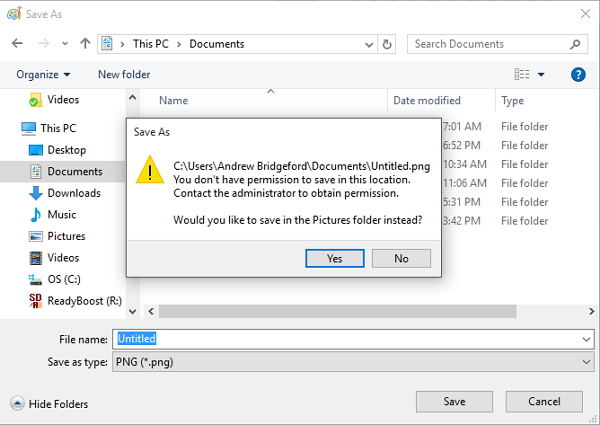
Task: Open Downloads in the navigation pane
Action: [65, 193]
